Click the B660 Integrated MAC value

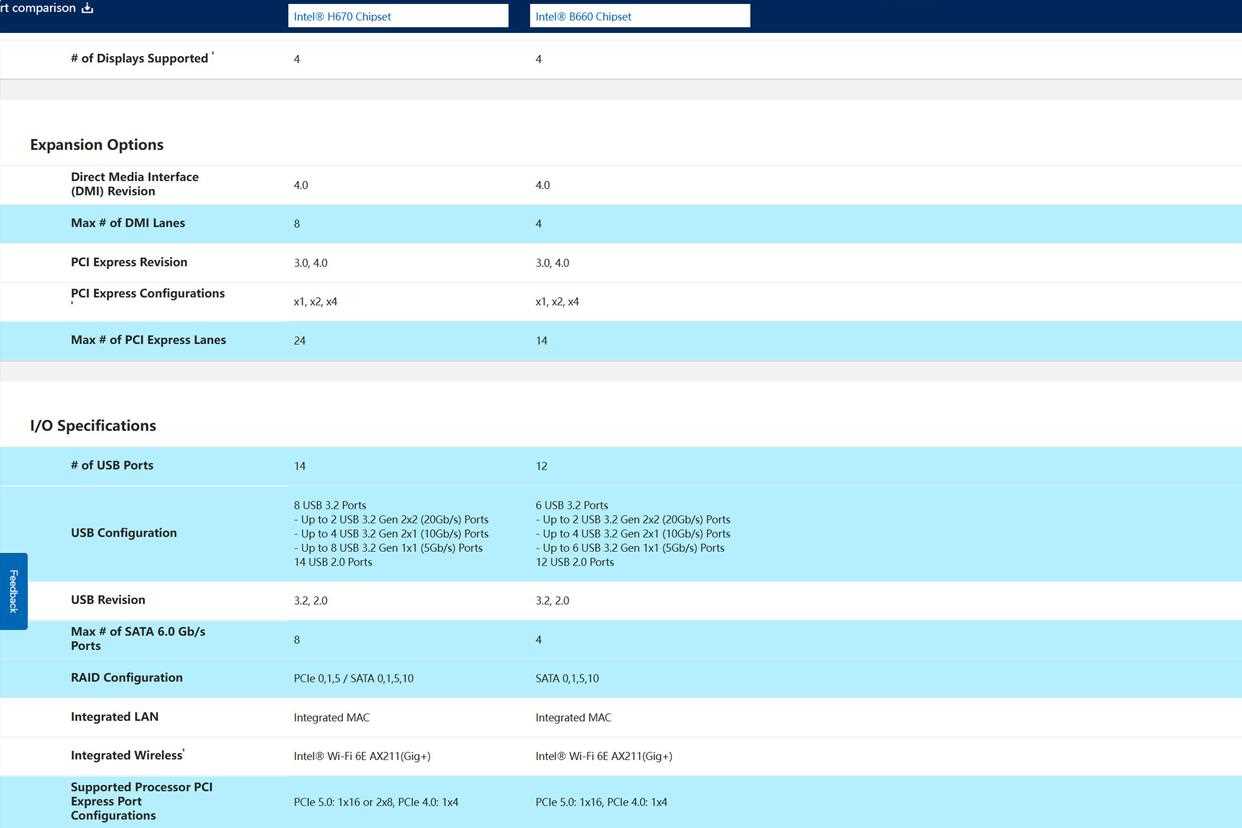click(573, 717)
